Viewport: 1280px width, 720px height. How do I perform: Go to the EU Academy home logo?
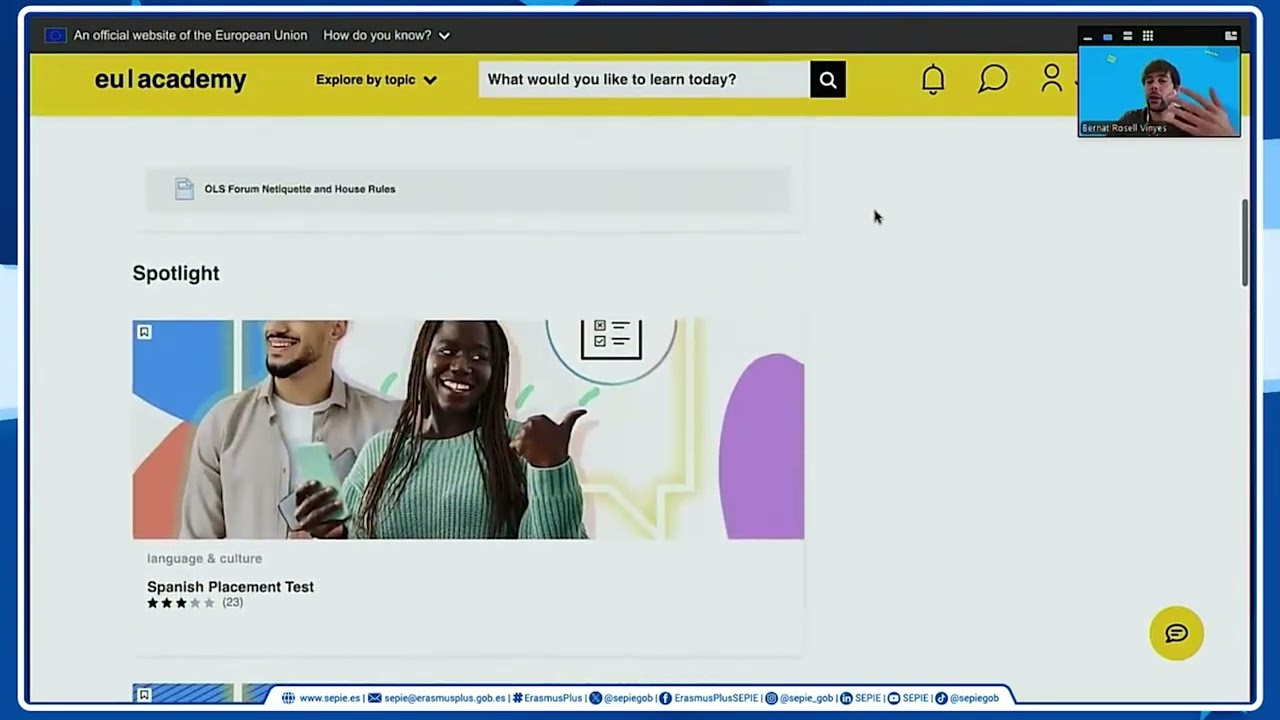click(170, 79)
